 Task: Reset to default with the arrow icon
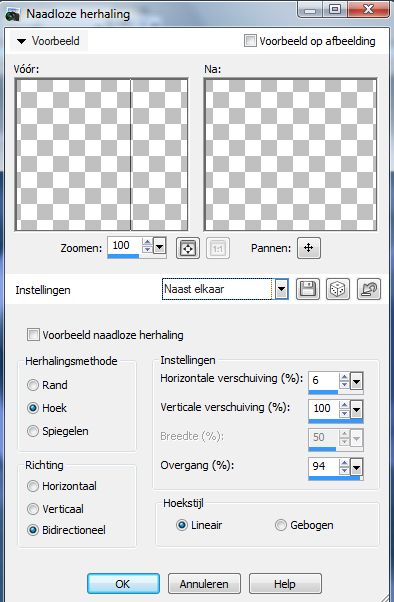369,289
